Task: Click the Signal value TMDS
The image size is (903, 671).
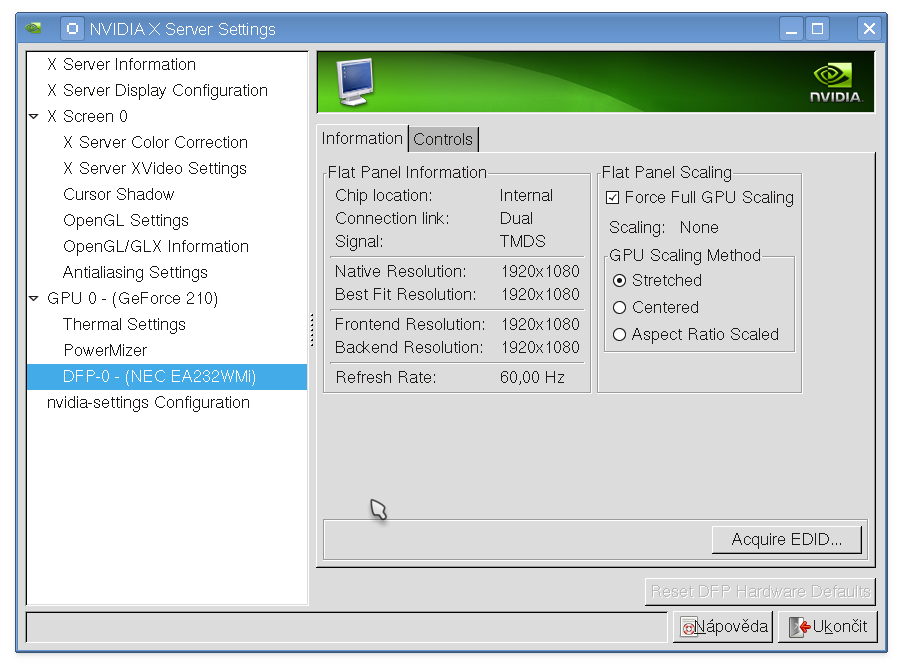Action: coord(522,241)
